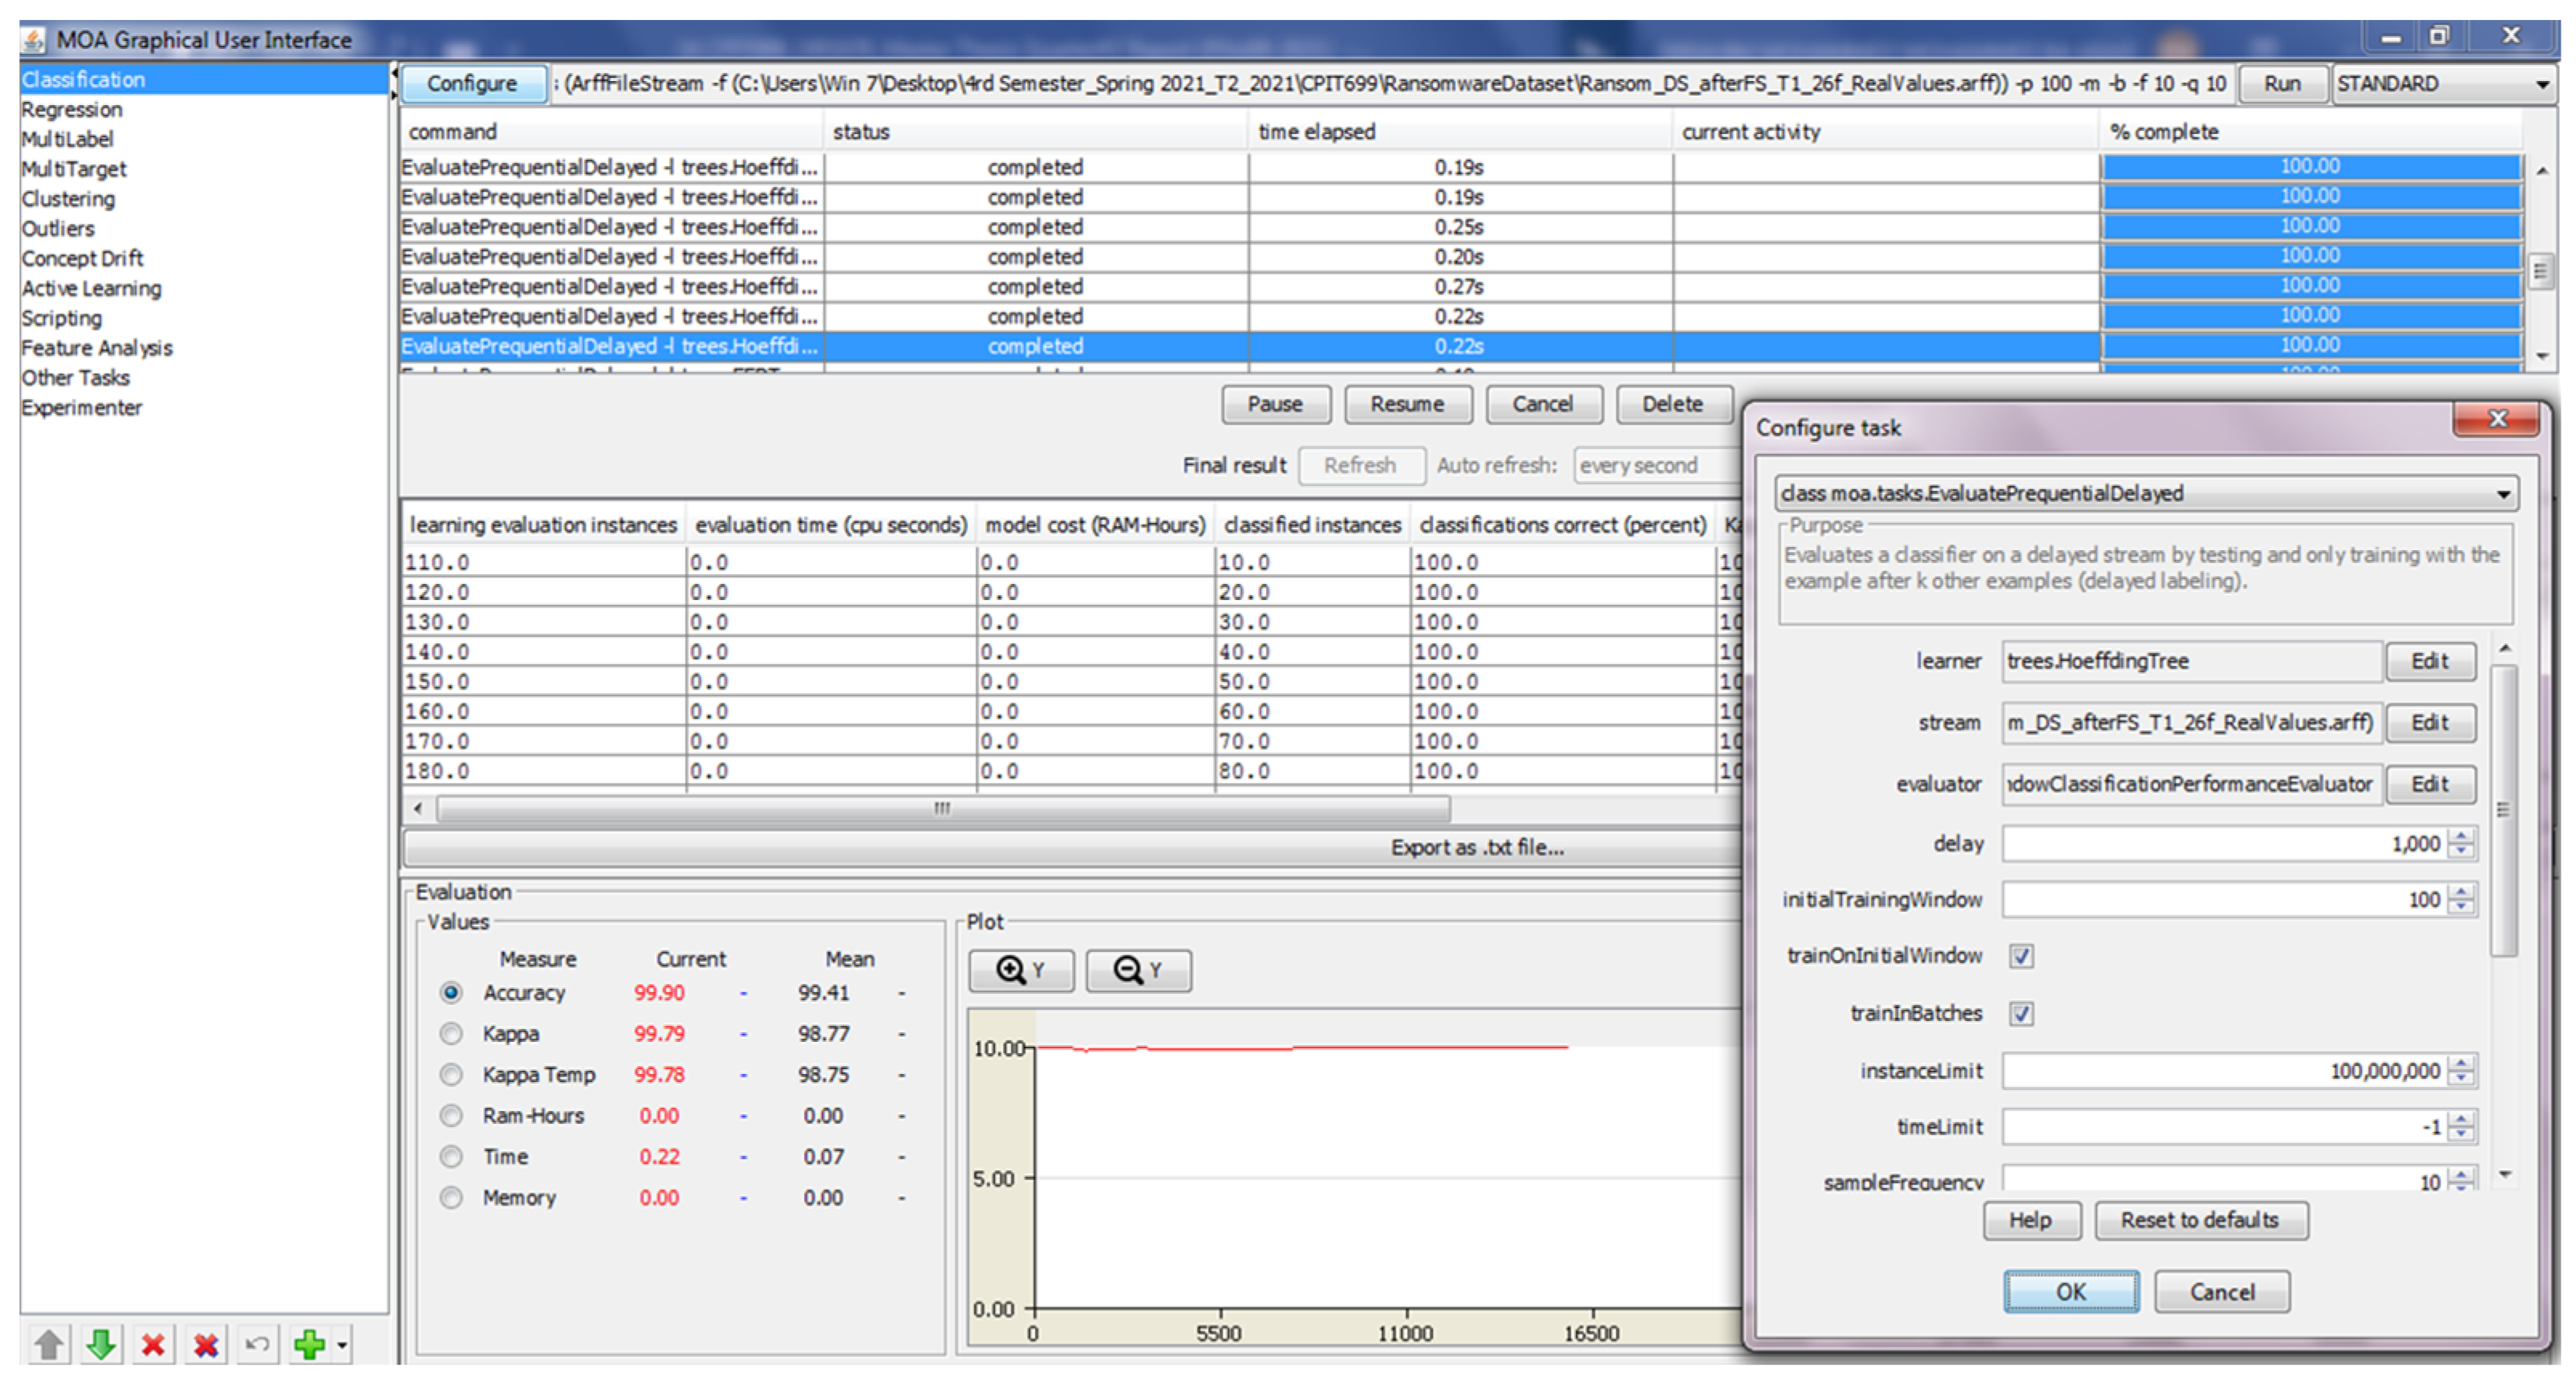
Task: Click the gray move-up arrow icon
Action: tap(48, 1344)
